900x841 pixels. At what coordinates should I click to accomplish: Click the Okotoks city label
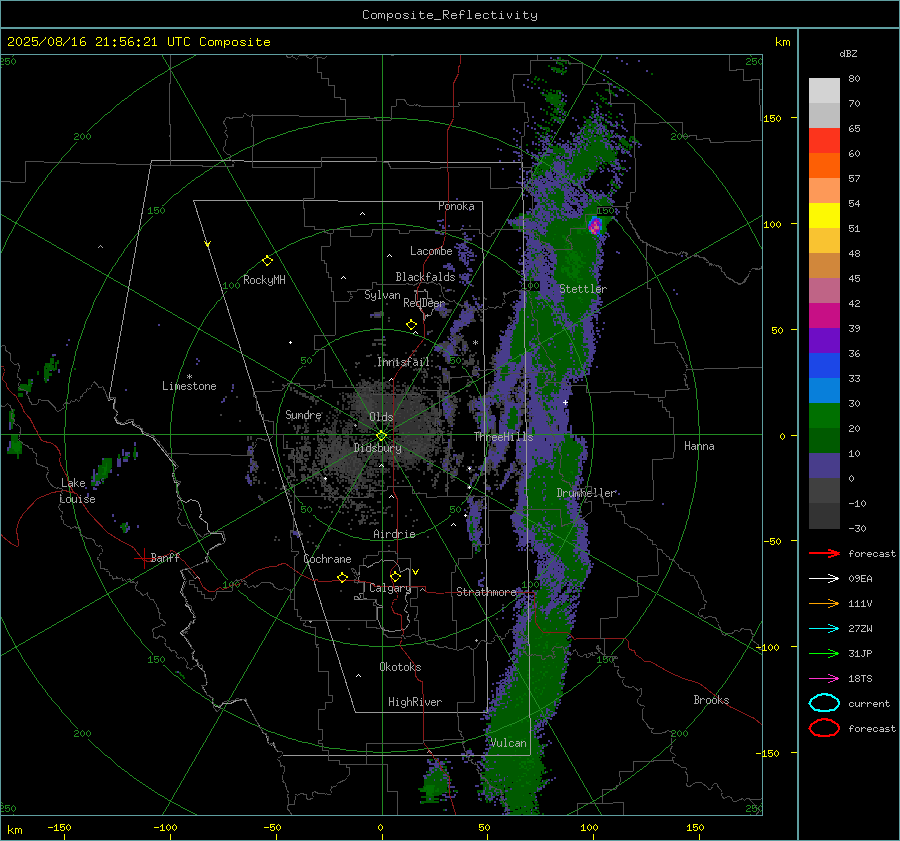[400, 667]
